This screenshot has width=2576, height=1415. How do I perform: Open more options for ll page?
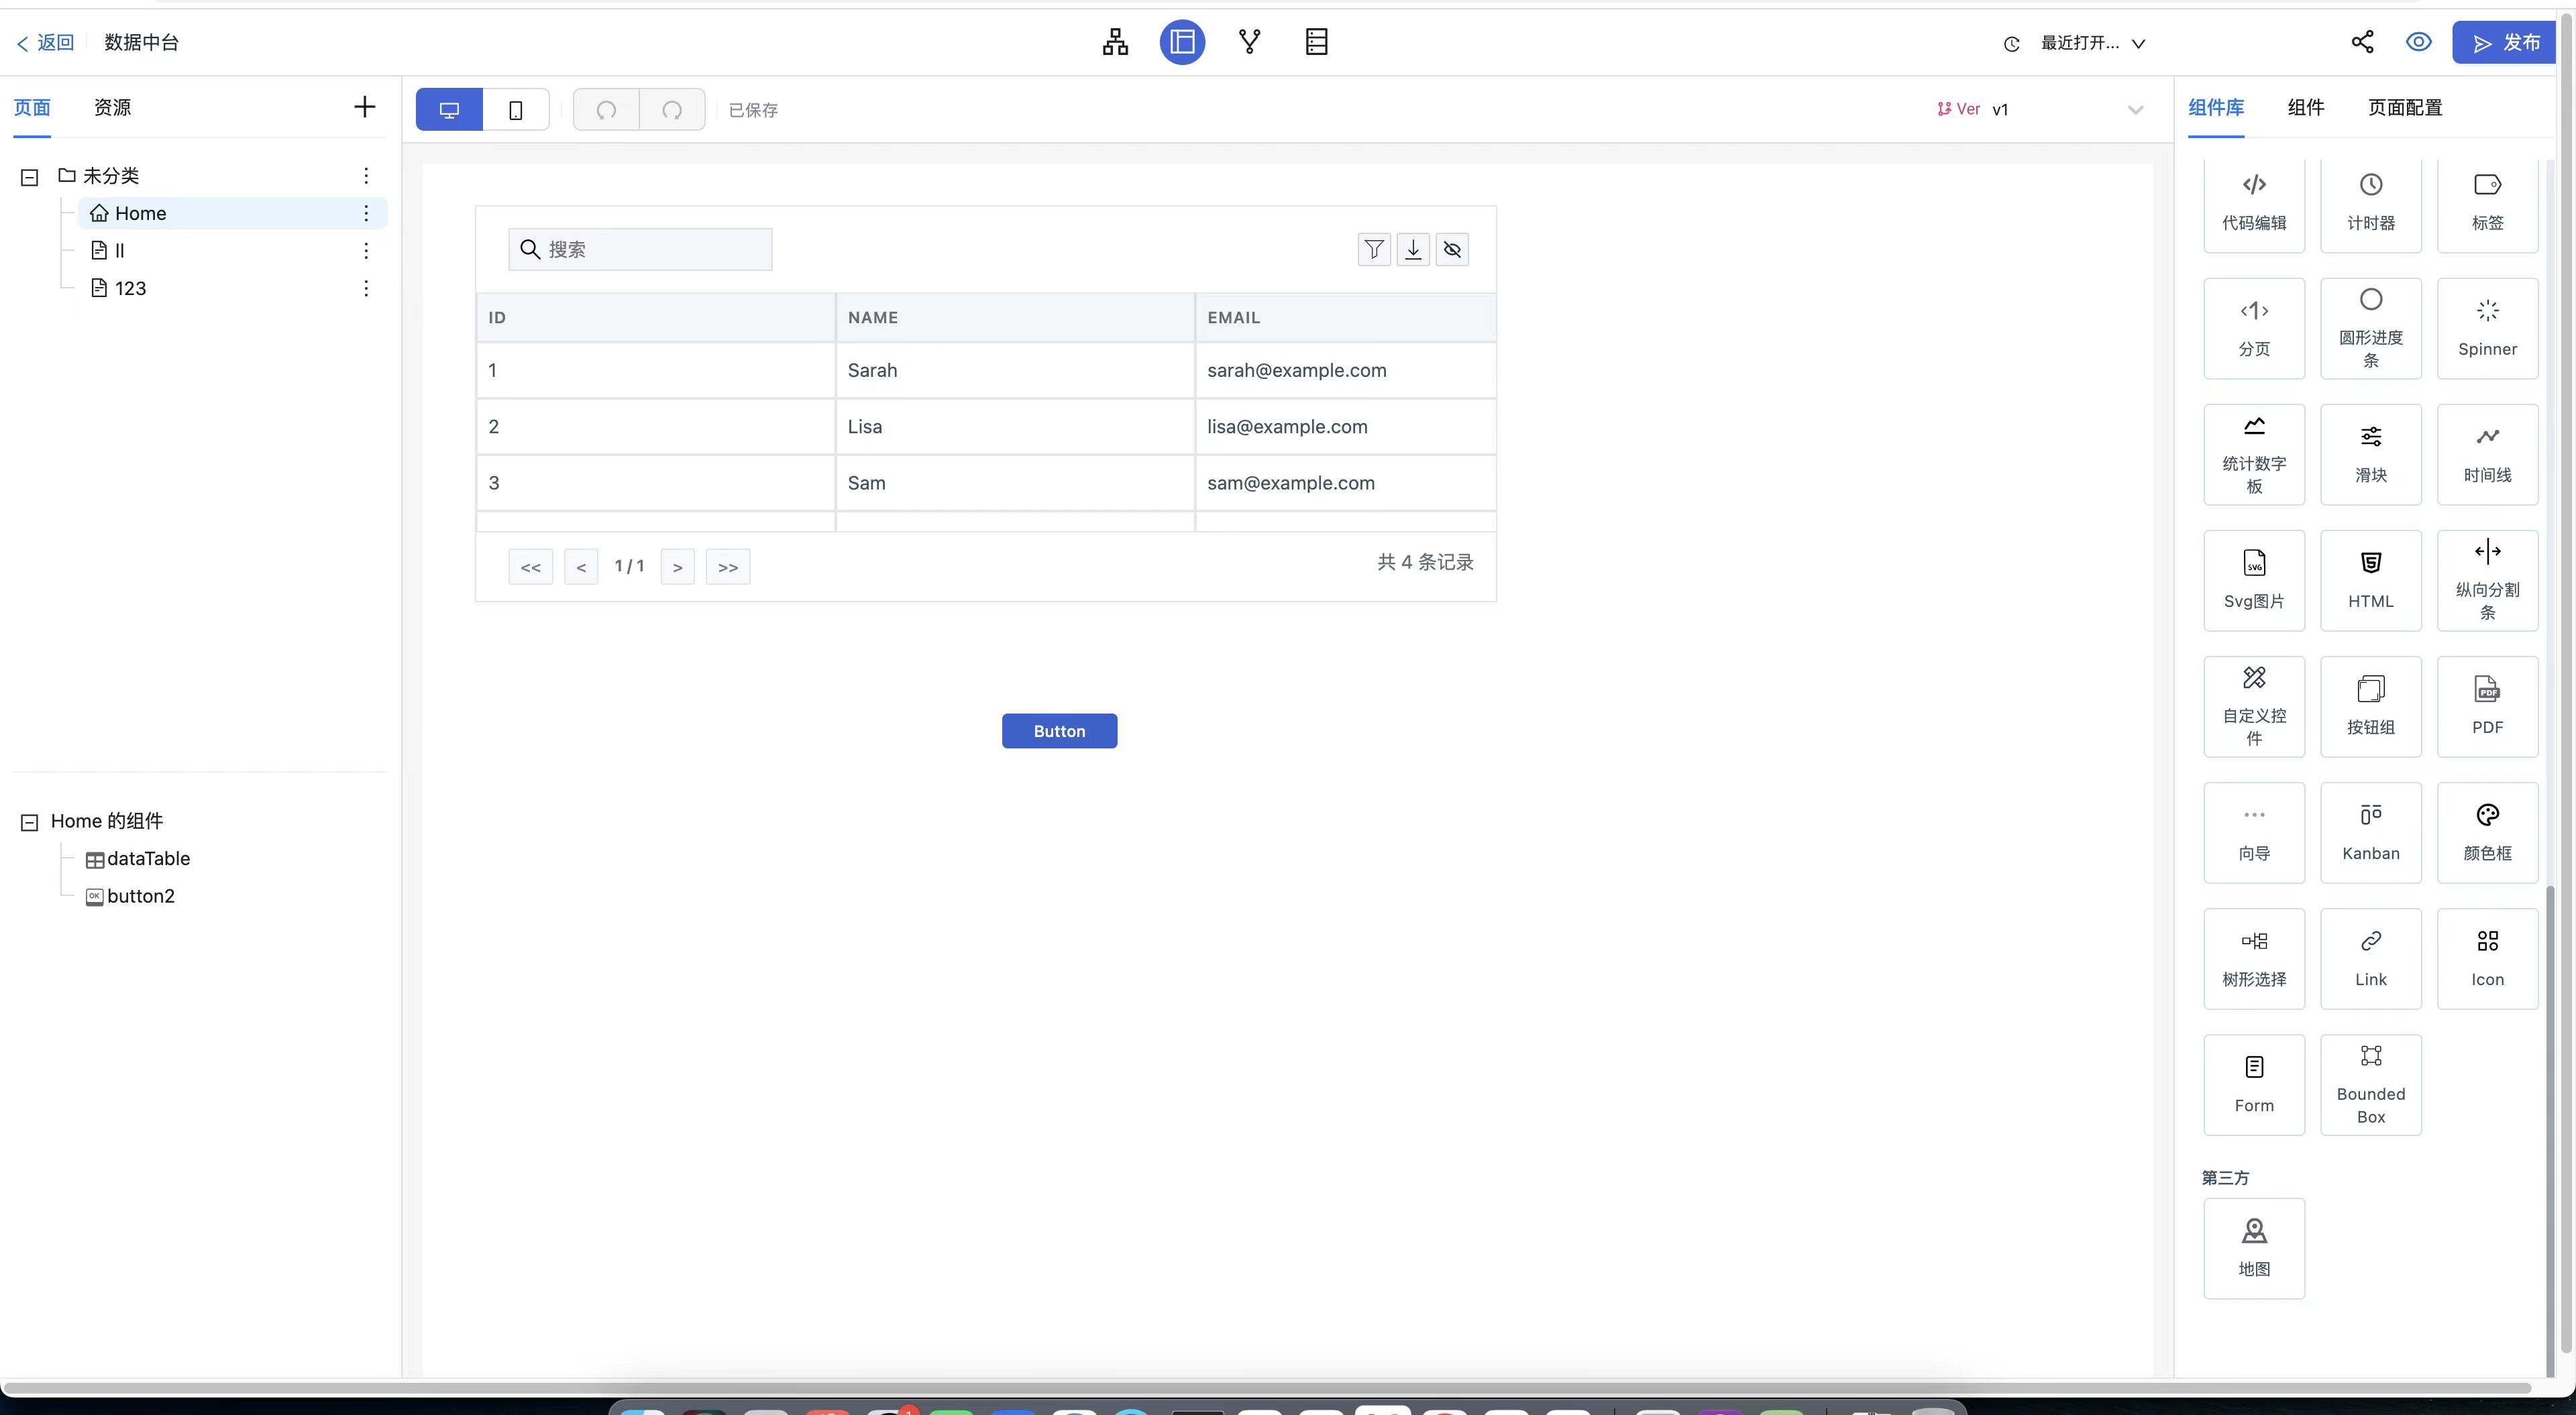[x=366, y=250]
